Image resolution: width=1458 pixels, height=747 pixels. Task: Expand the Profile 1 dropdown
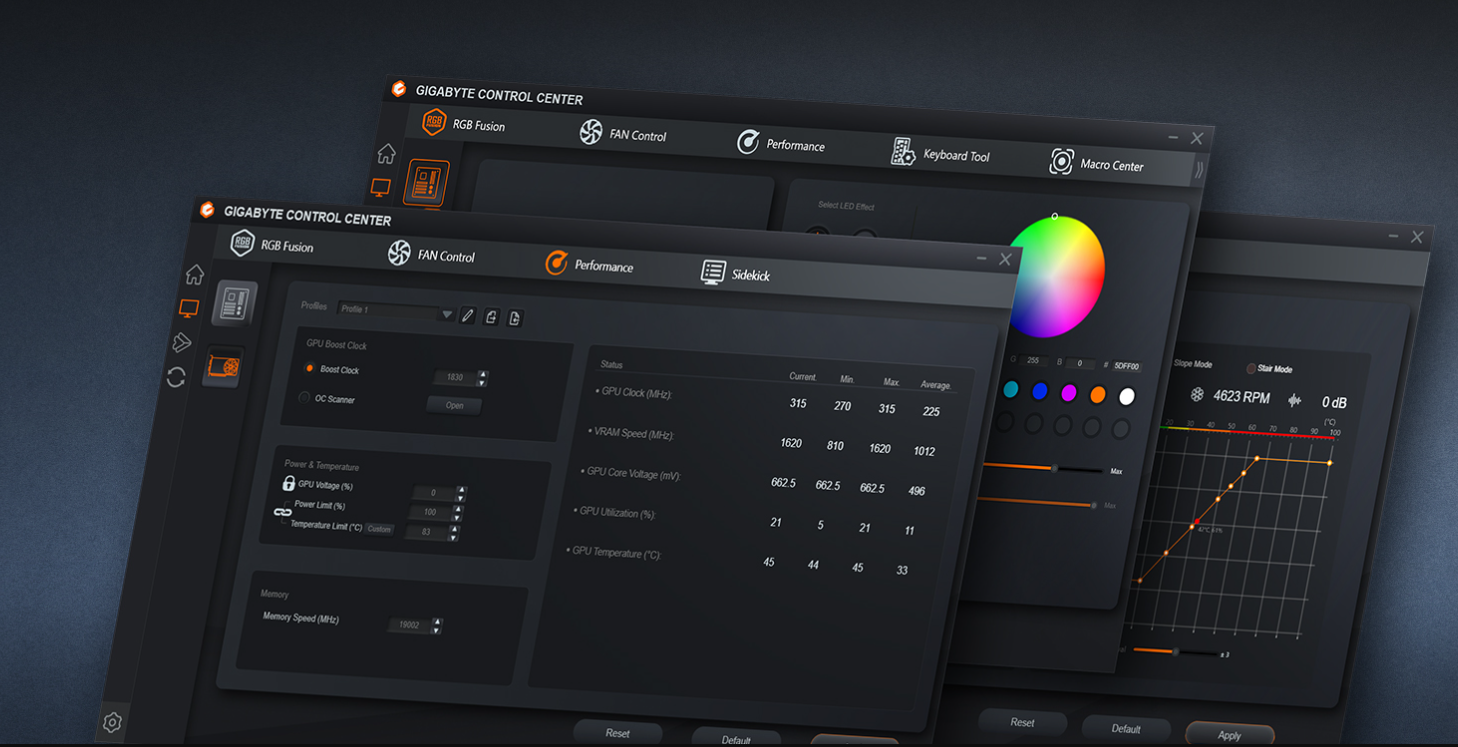447,314
